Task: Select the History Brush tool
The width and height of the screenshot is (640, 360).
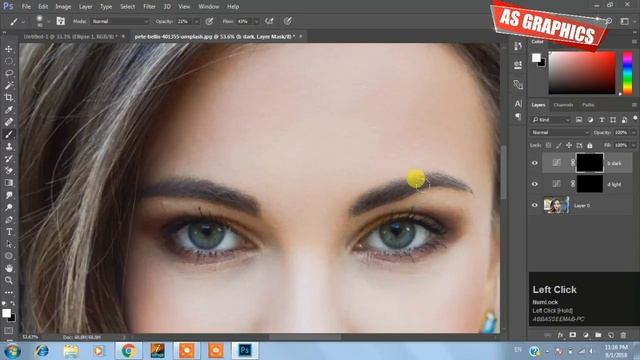Action: pyautogui.click(x=9, y=158)
